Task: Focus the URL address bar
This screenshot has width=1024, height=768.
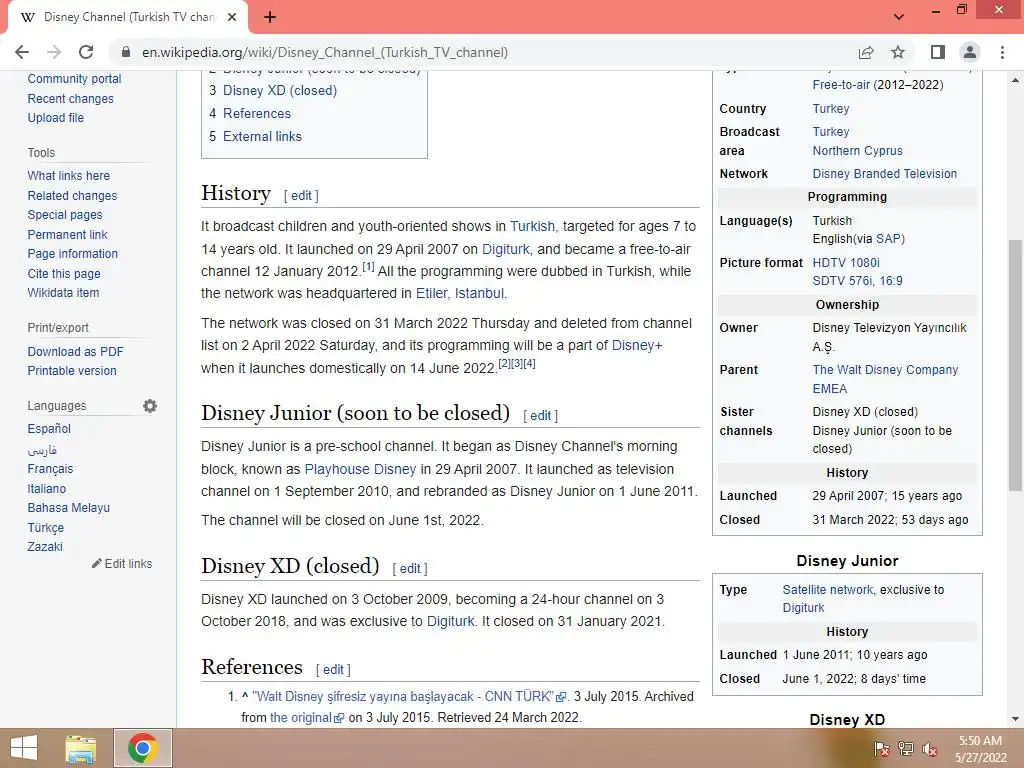Action: (483, 52)
